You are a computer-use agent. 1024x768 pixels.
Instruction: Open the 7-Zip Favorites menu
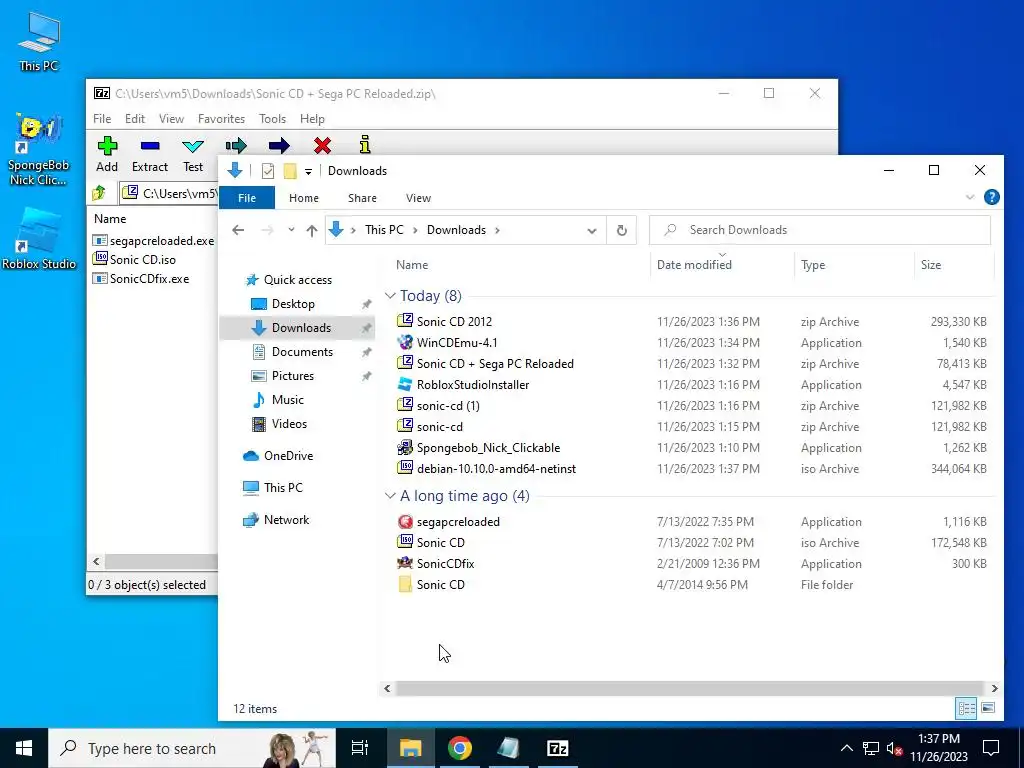[x=221, y=119]
